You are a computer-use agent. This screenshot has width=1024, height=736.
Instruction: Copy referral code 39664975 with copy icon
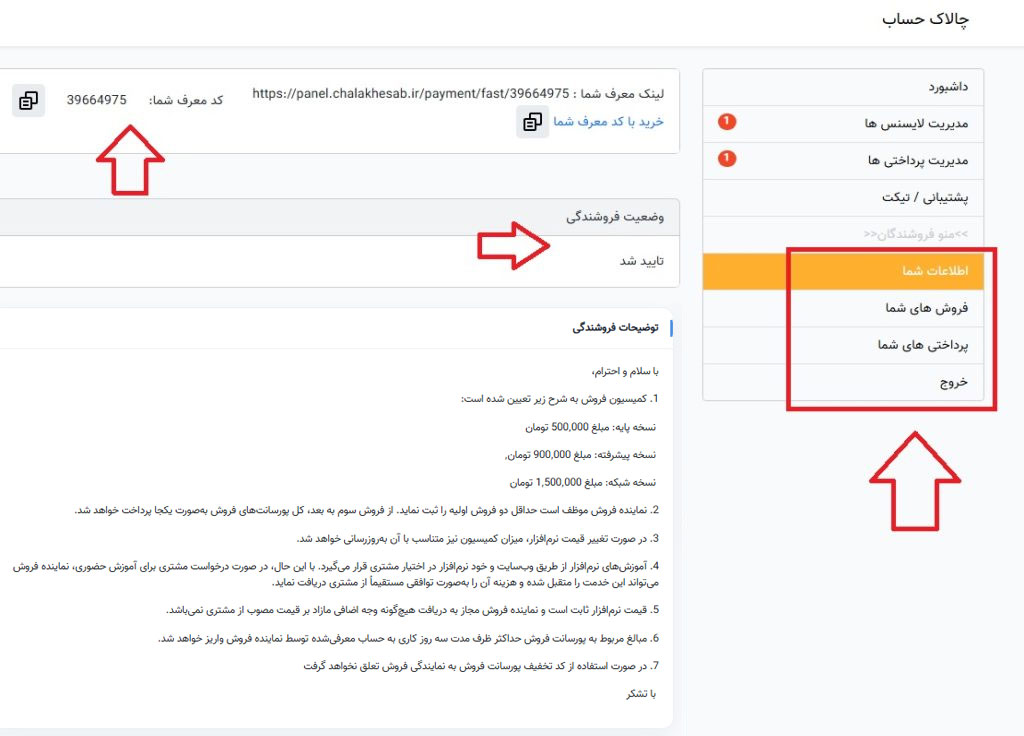tap(28, 101)
